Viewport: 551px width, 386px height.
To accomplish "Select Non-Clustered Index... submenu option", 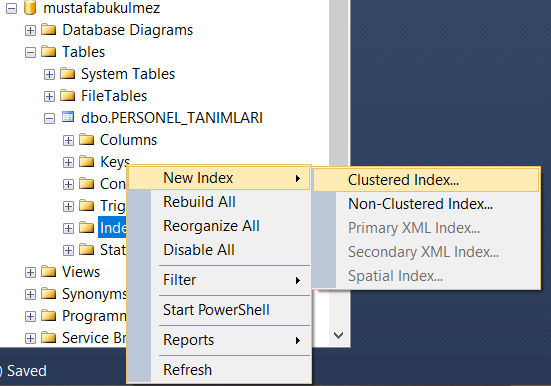I will (426, 204).
